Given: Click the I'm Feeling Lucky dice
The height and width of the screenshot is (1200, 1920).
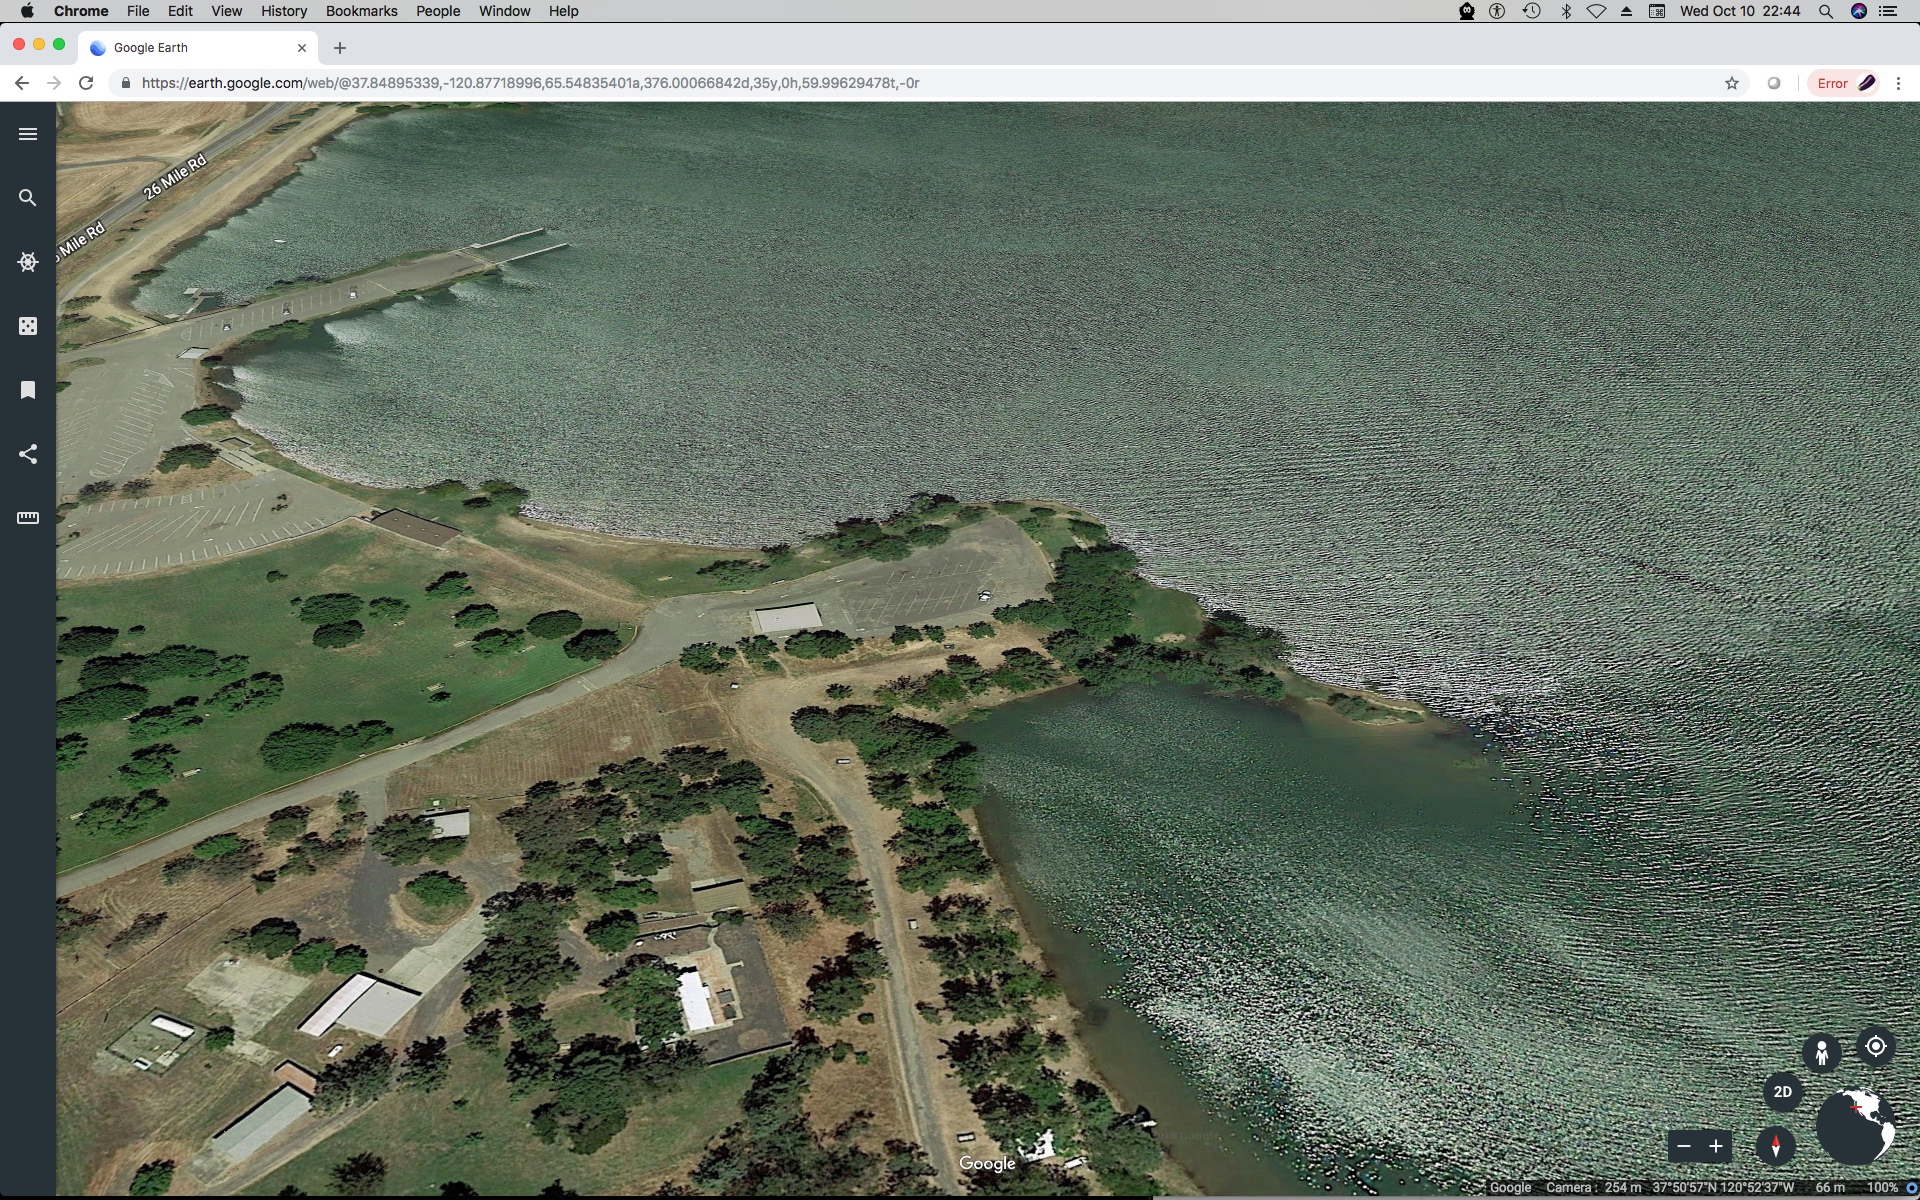Looking at the screenshot, I should pos(28,326).
